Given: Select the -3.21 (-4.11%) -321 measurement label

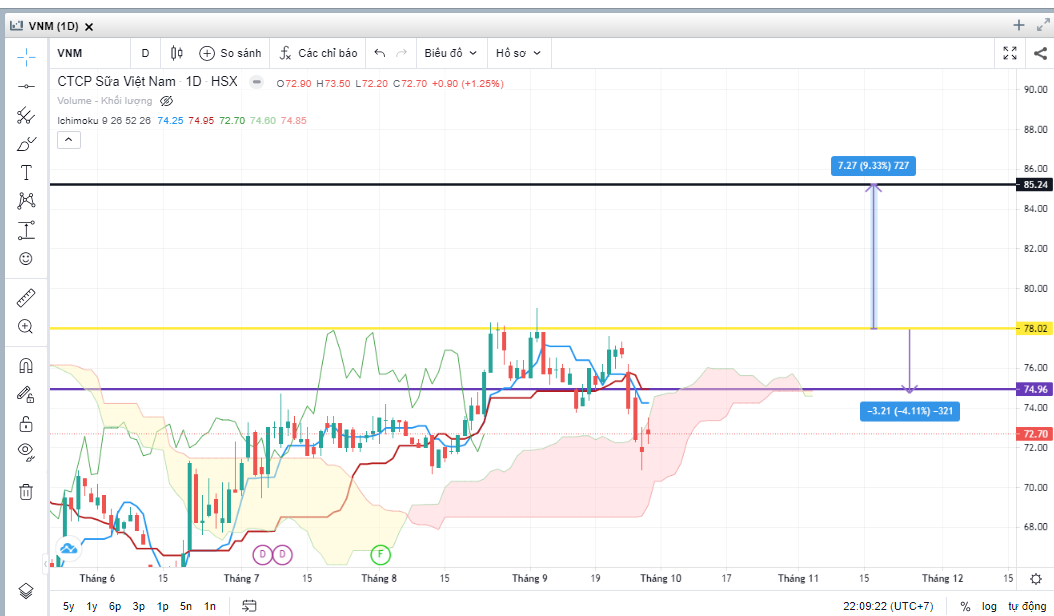Looking at the screenshot, I should [910, 411].
